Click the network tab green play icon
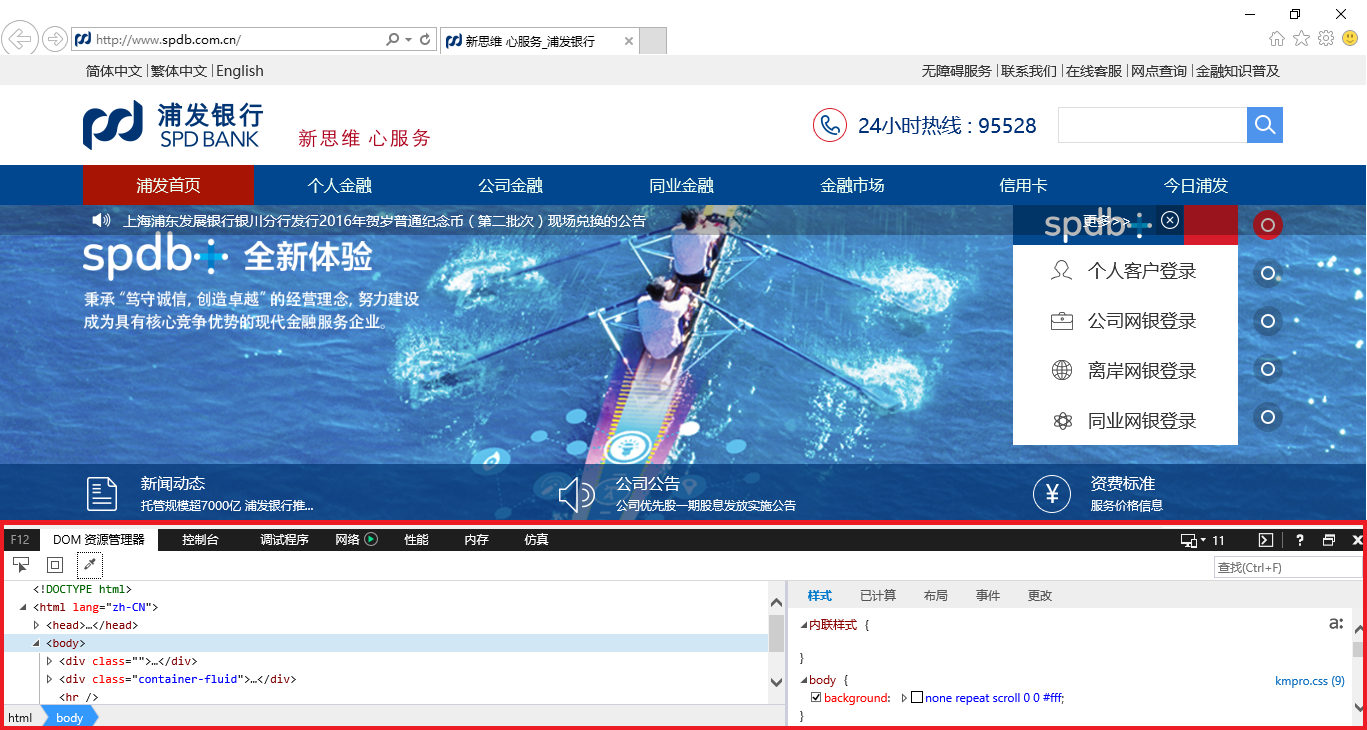 point(371,539)
